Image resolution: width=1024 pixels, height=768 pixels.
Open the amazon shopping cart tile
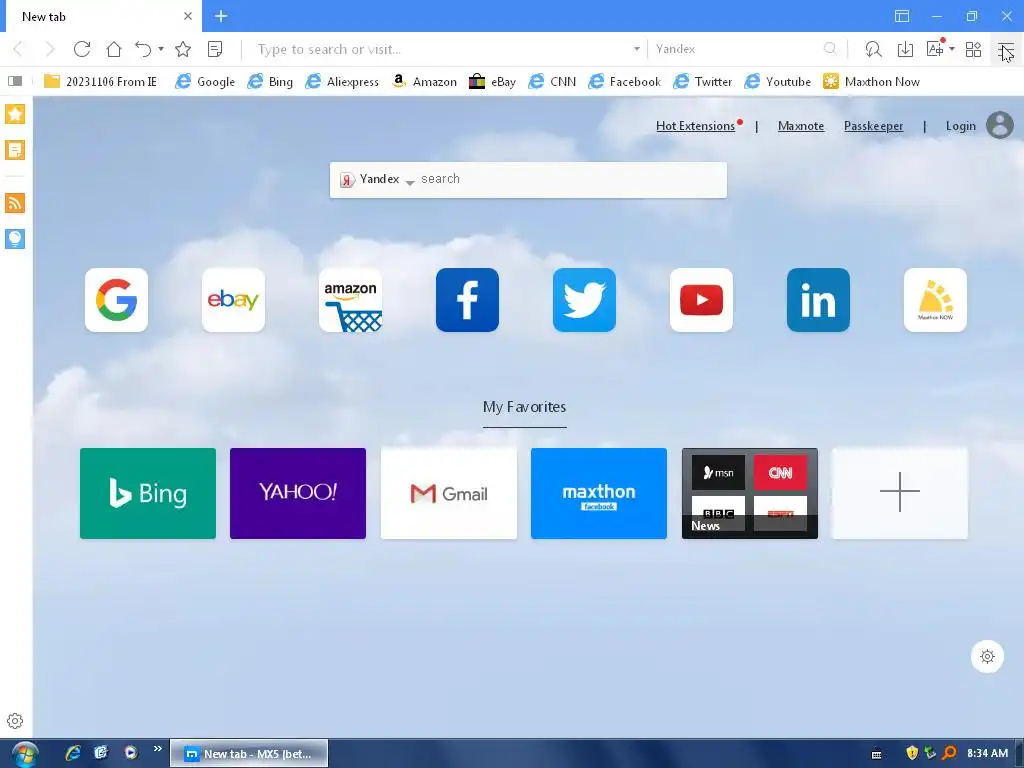click(x=350, y=300)
